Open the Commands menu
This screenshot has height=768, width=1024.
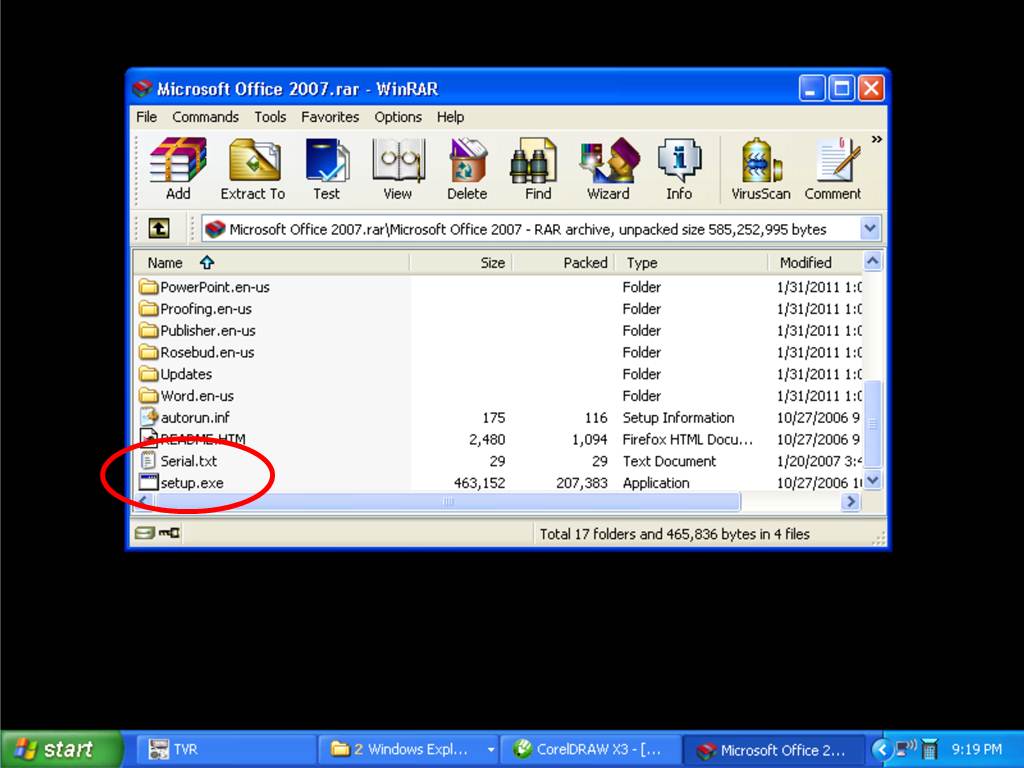(205, 117)
